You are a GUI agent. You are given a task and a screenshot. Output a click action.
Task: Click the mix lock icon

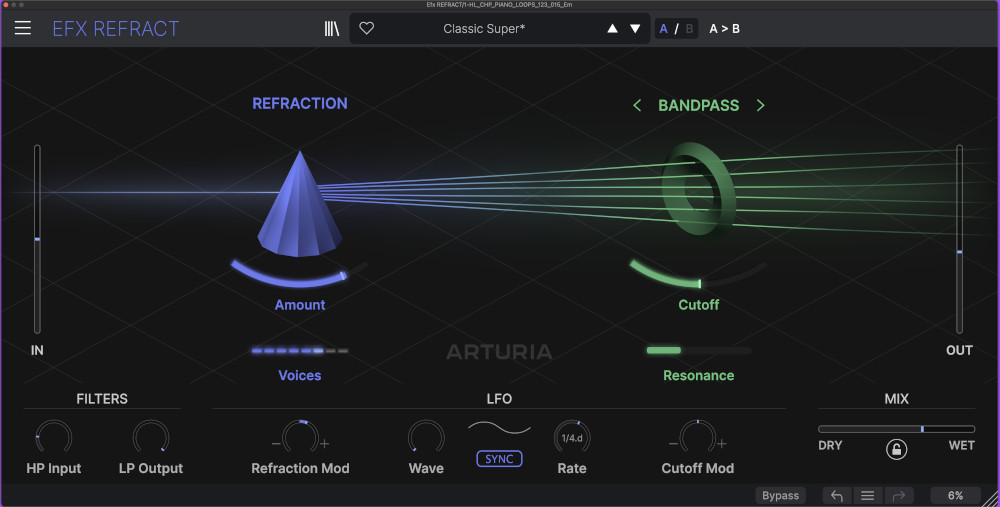tap(896, 450)
